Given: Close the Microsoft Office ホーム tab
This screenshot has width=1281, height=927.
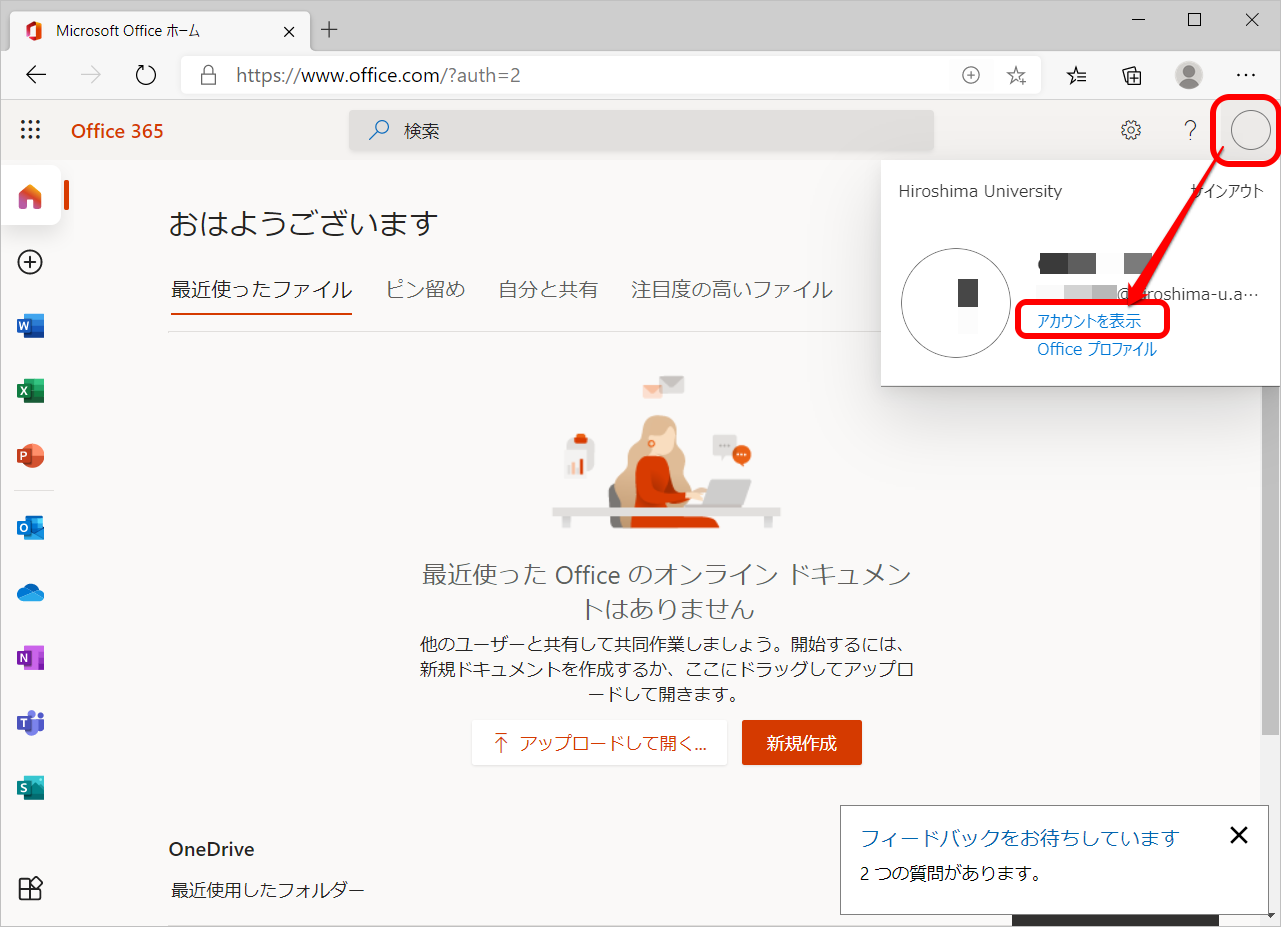Looking at the screenshot, I should [x=290, y=31].
